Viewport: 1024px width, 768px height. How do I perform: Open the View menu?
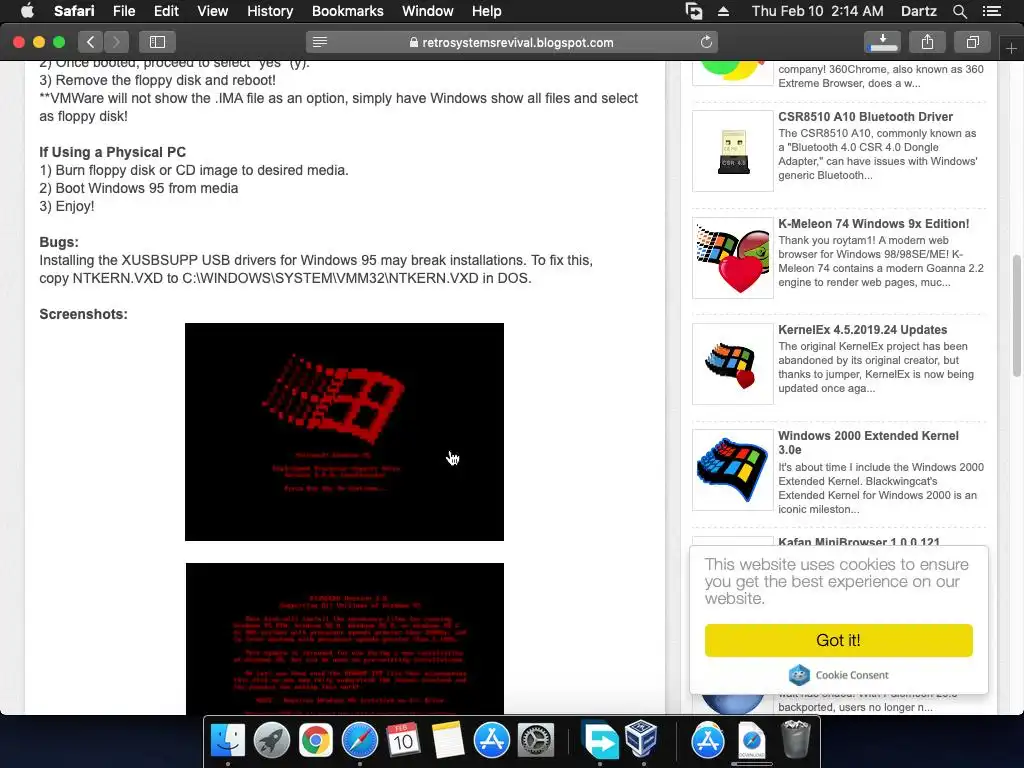[x=213, y=11]
